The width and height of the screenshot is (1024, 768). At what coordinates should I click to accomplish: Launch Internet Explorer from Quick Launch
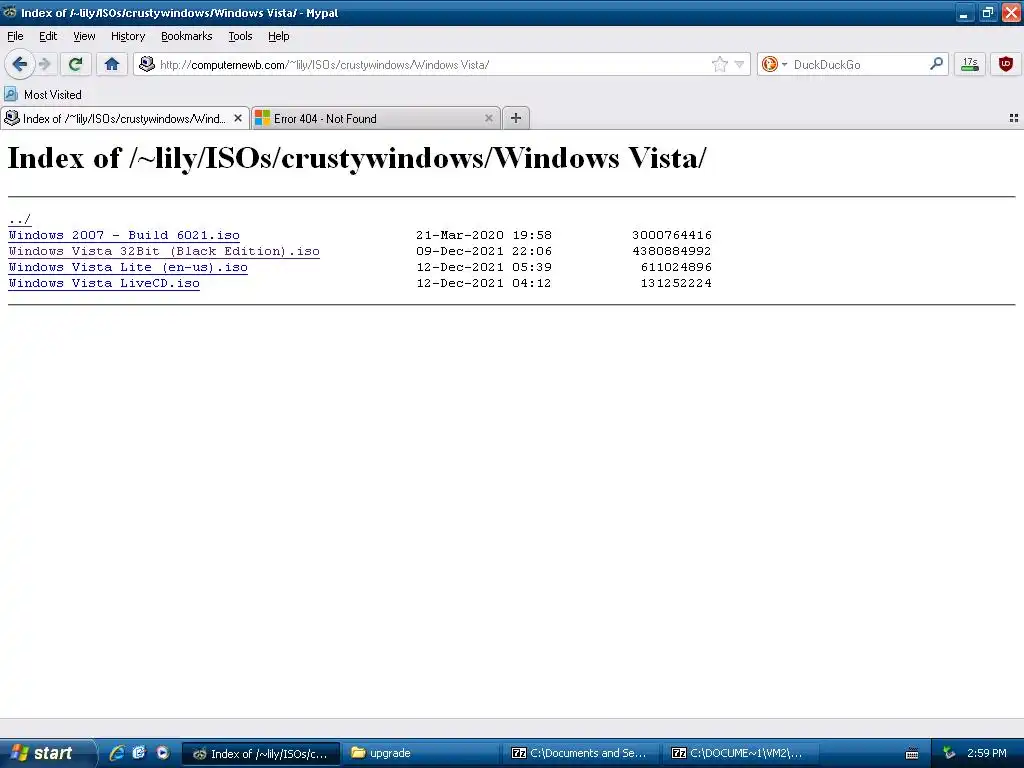(x=116, y=753)
